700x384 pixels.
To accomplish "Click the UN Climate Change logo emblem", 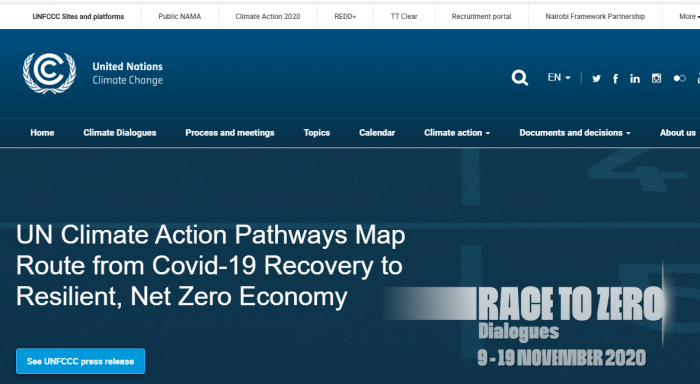I will click(x=49, y=73).
